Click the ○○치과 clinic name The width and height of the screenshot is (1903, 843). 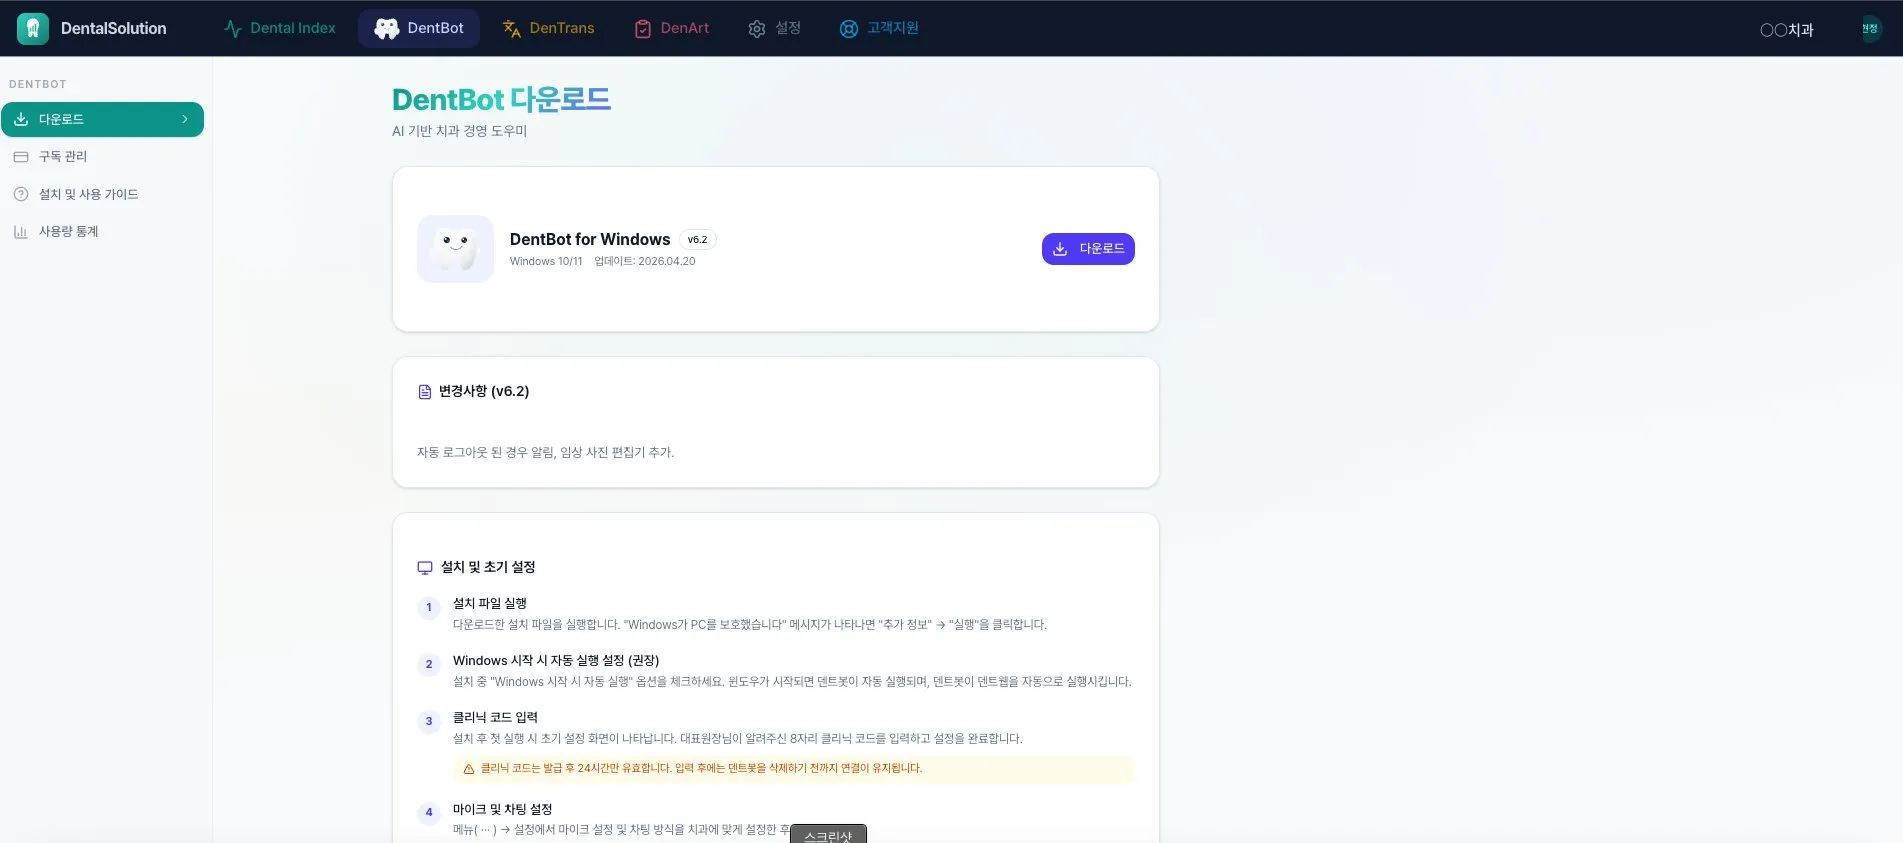pos(1787,30)
